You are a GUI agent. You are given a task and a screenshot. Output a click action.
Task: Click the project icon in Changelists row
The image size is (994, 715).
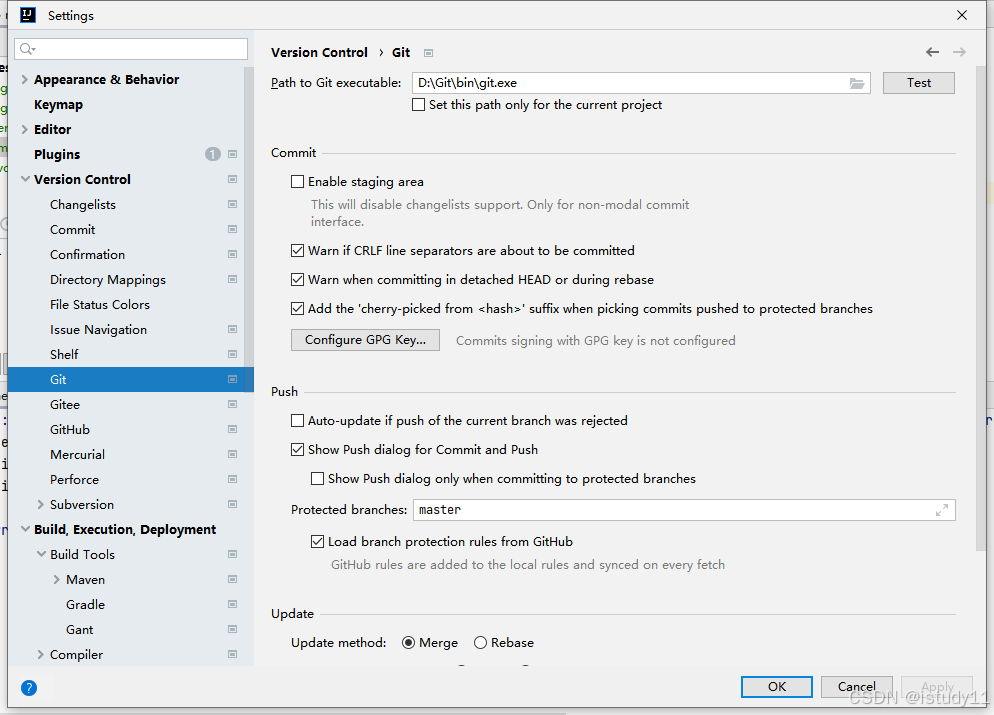click(233, 204)
